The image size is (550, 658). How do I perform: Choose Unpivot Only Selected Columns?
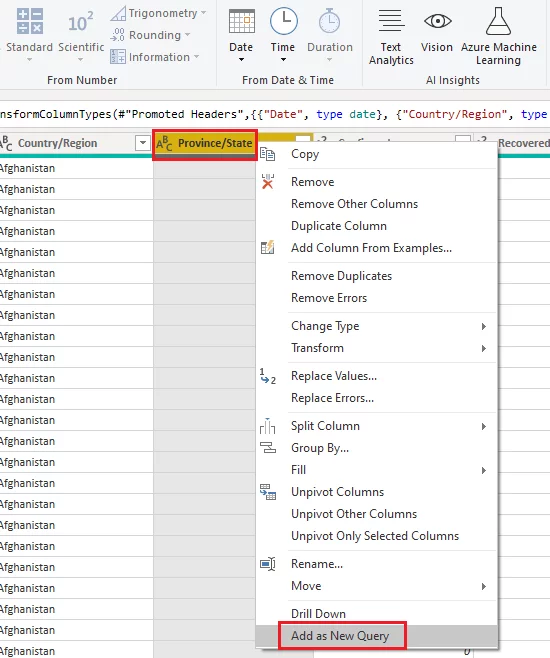click(375, 536)
